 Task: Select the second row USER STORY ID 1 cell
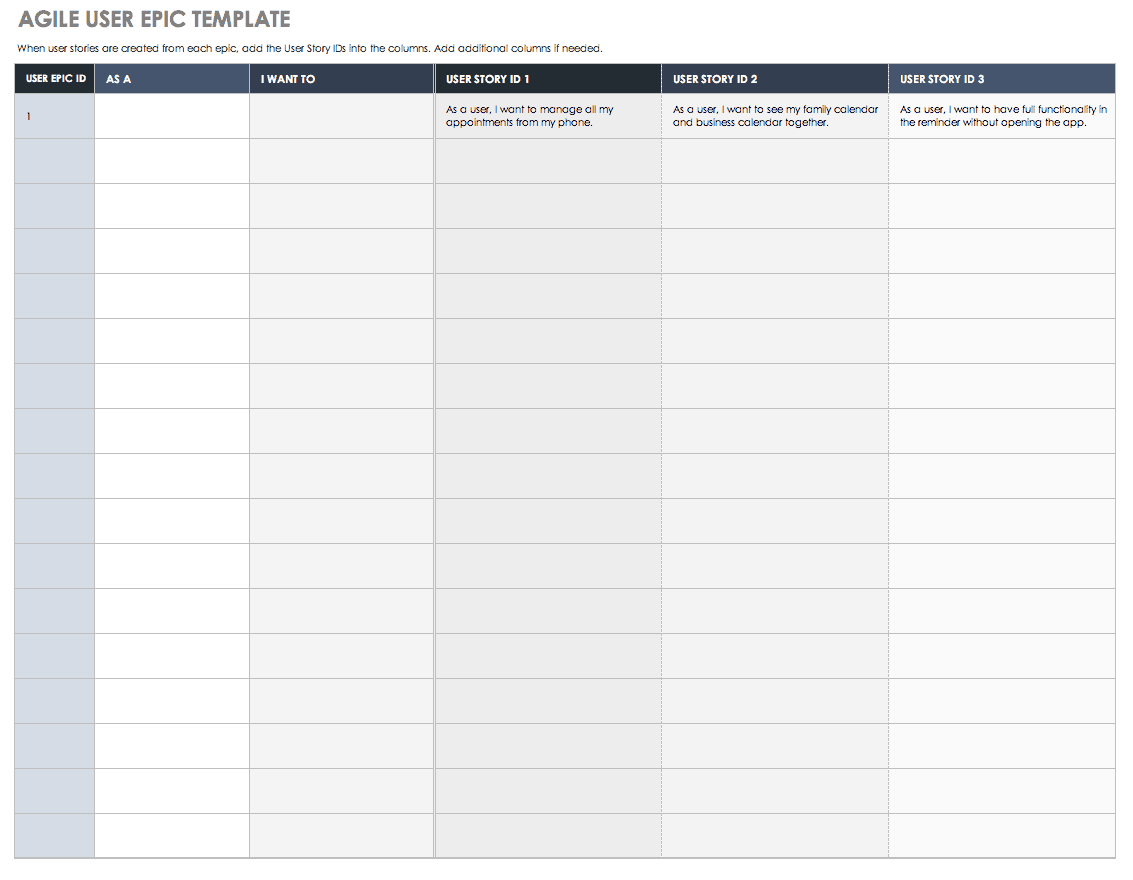[x=547, y=161]
